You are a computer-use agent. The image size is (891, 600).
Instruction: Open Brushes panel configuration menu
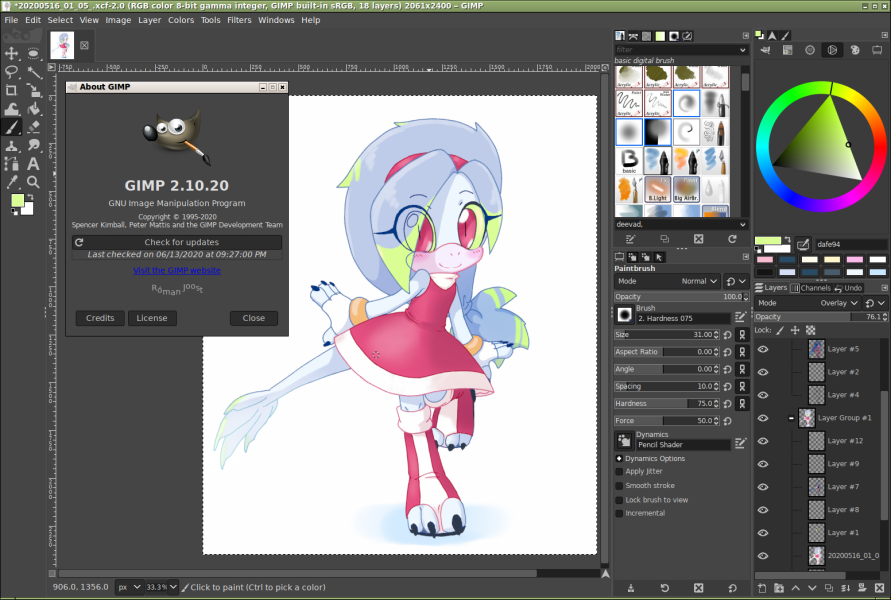tap(746, 36)
